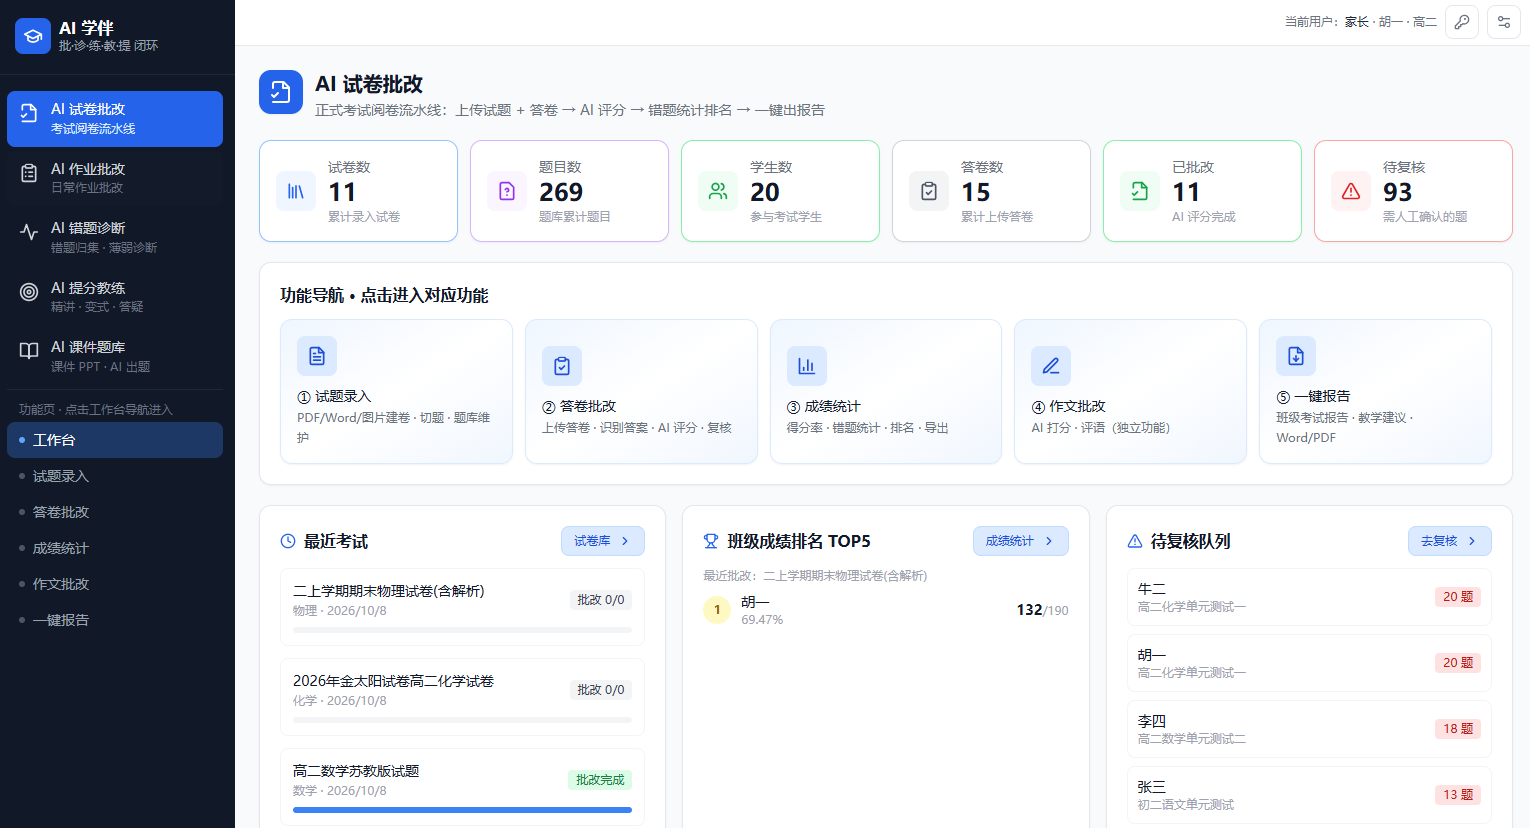Click the 待复核 warning triangle icon
This screenshot has height=828, width=1530.
pos(1351,191)
